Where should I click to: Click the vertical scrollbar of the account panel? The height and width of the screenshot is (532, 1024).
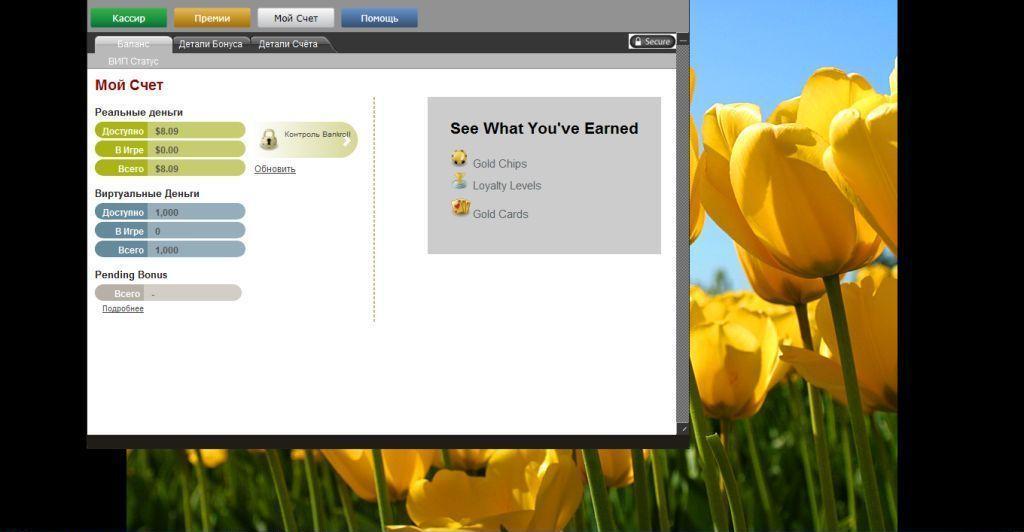pyautogui.click(x=684, y=240)
